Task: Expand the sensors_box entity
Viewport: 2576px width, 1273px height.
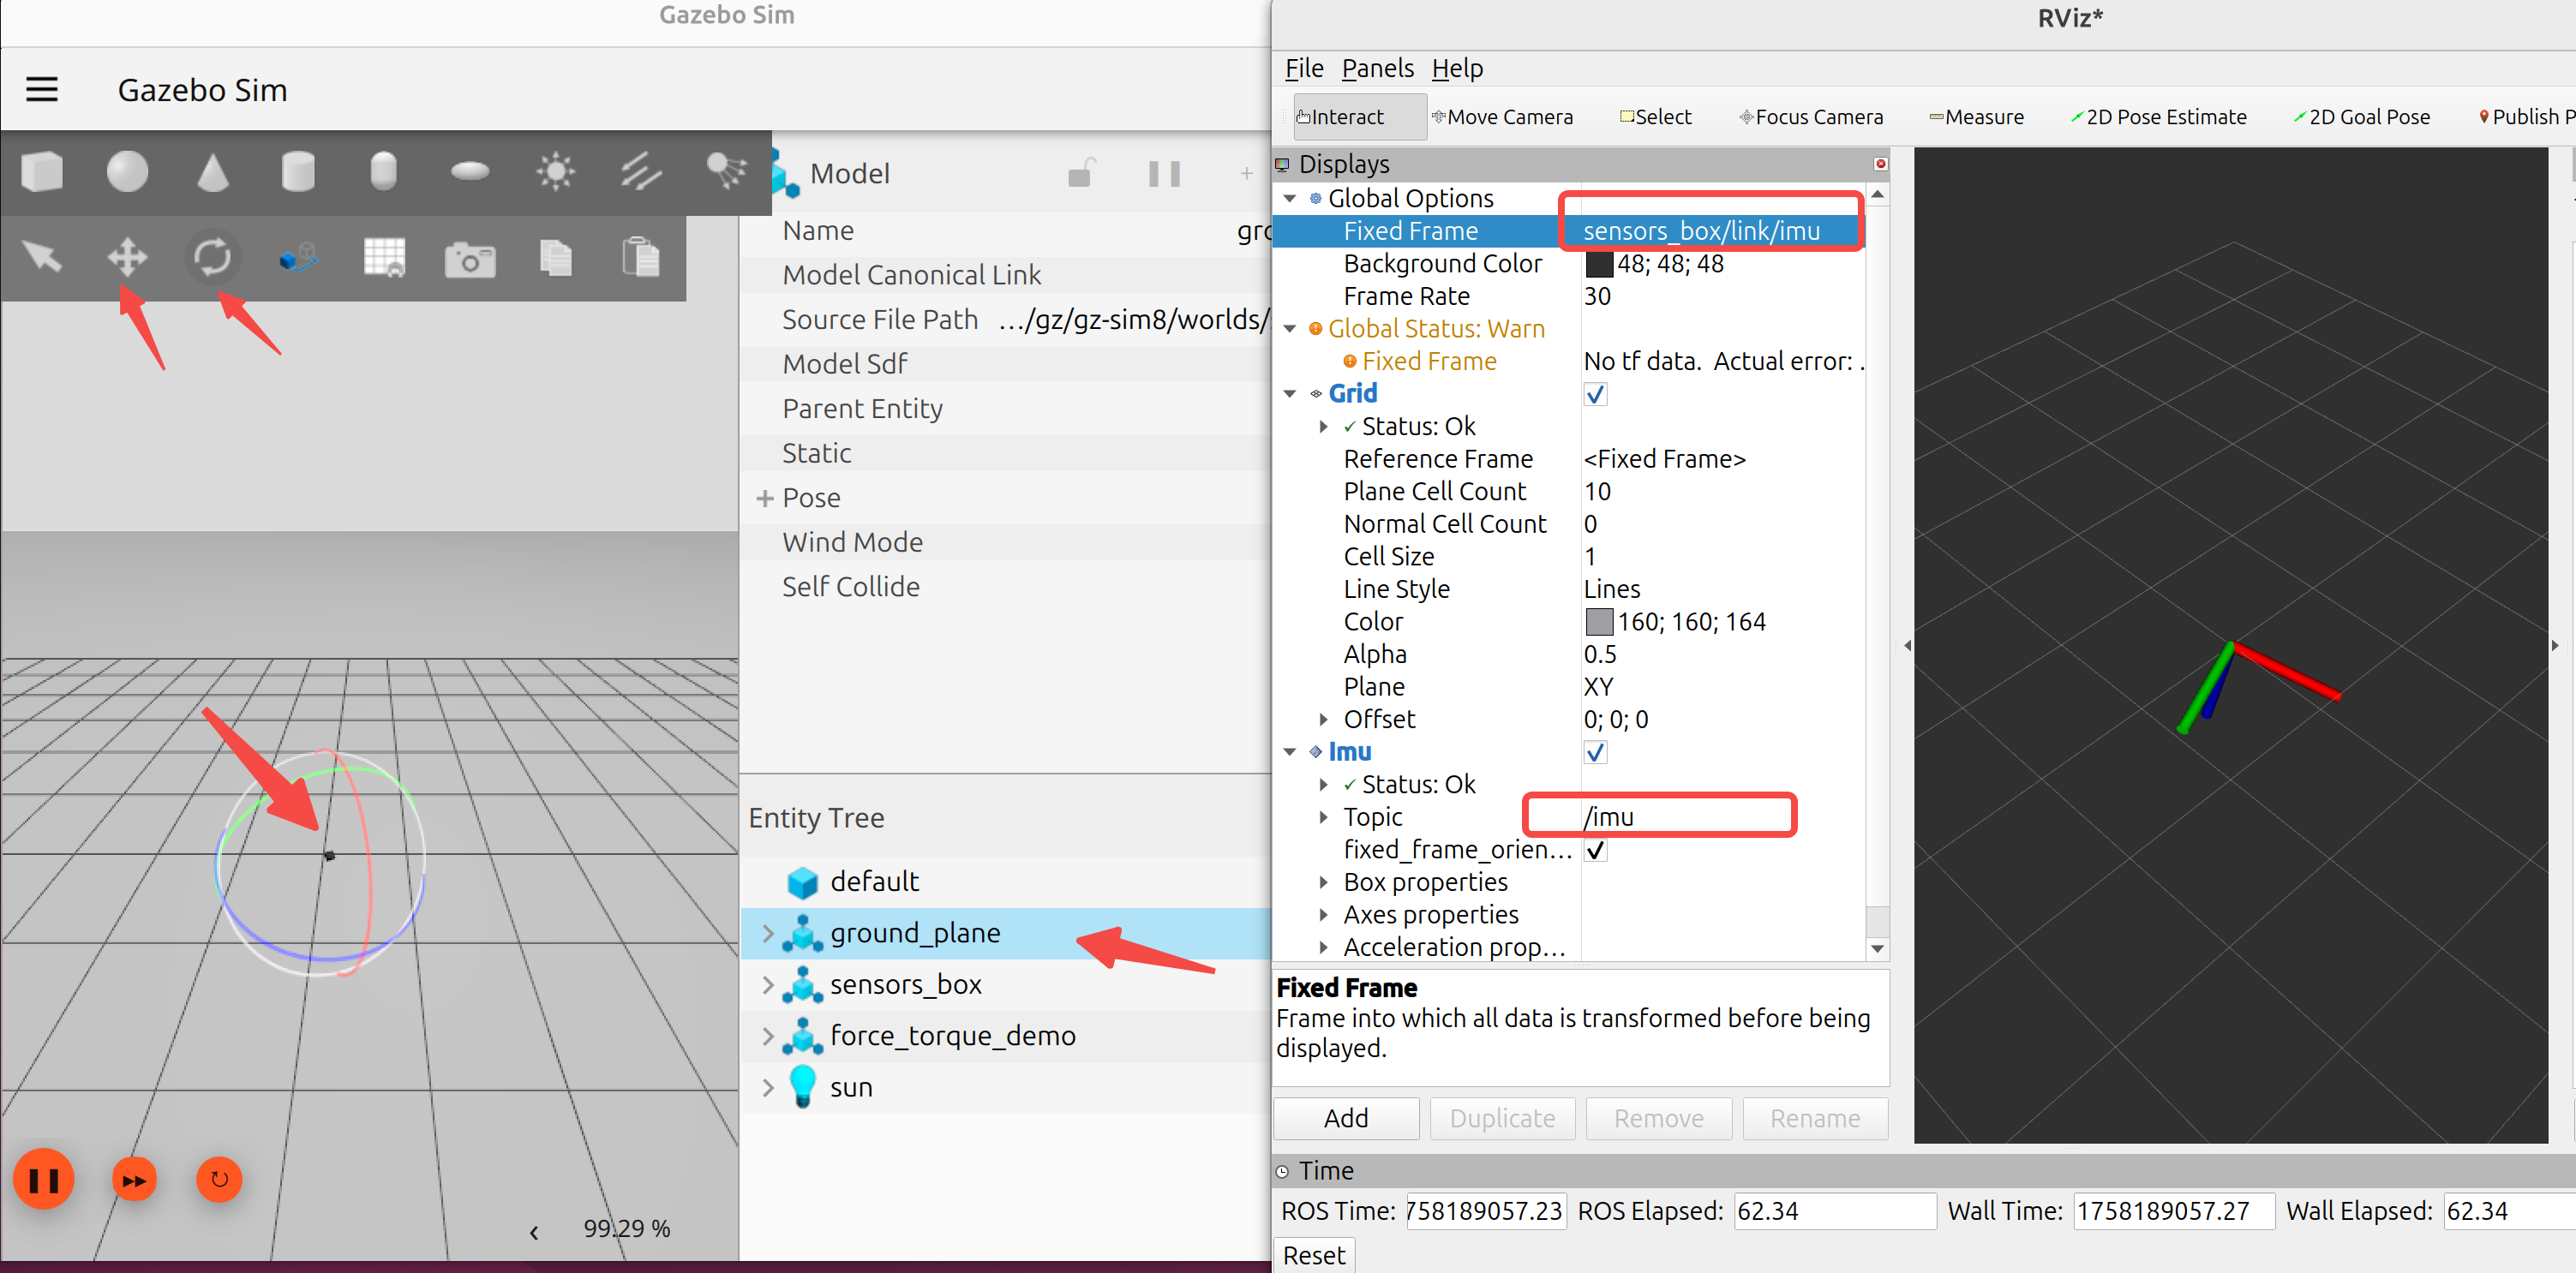Action: click(767, 985)
